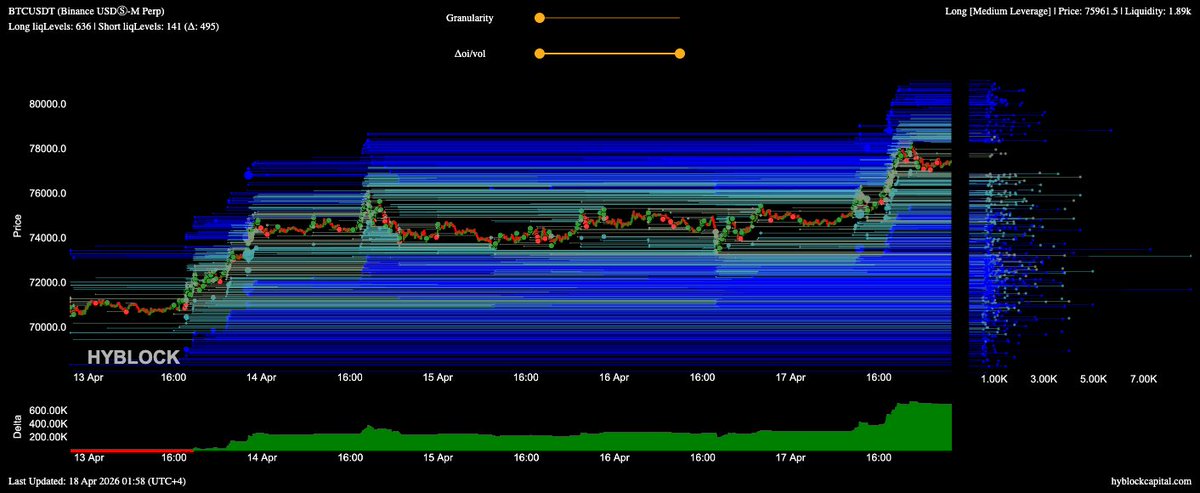
Task: Click the Δoi/vol label
Action: pyautogui.click(x=471, y=54)
